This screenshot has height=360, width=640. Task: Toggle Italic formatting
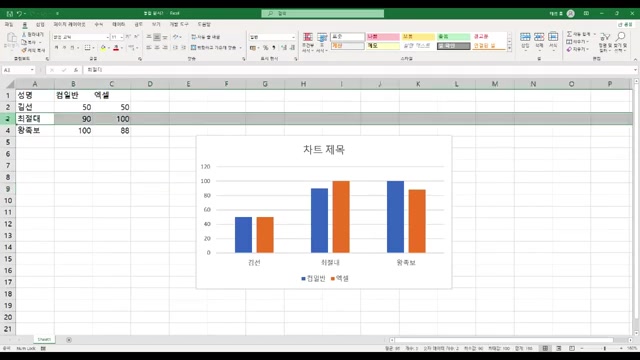click(64, 48)
